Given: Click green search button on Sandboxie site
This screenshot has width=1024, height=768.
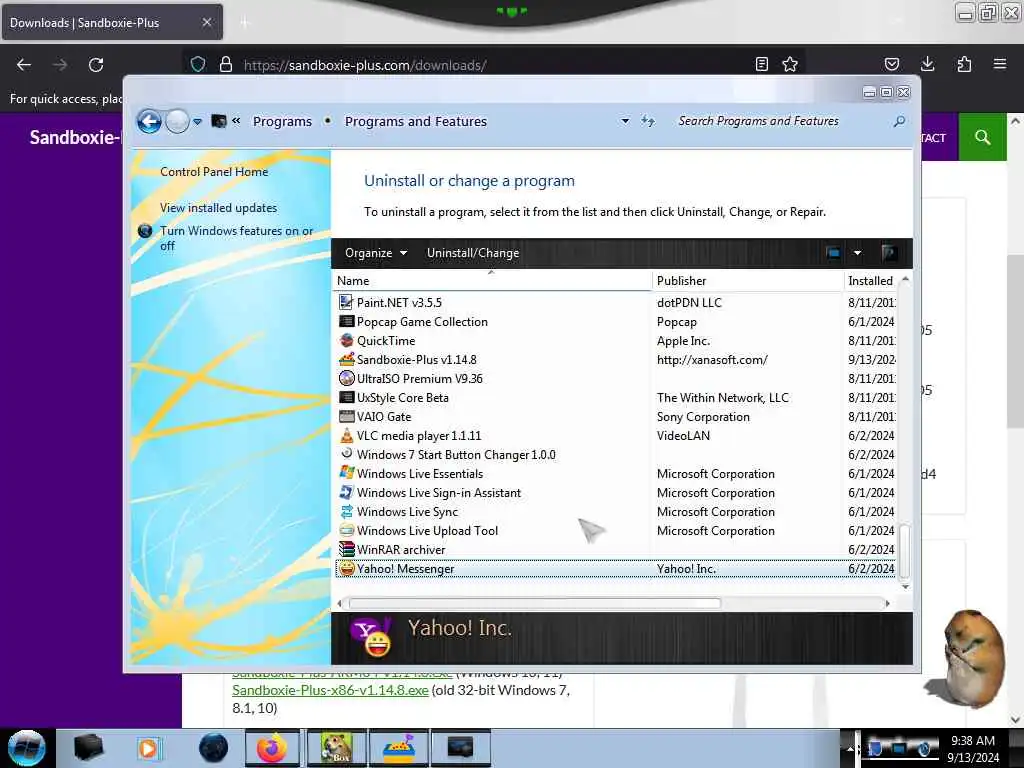Looking at the screenshot, I should click(x=982, y=137).
